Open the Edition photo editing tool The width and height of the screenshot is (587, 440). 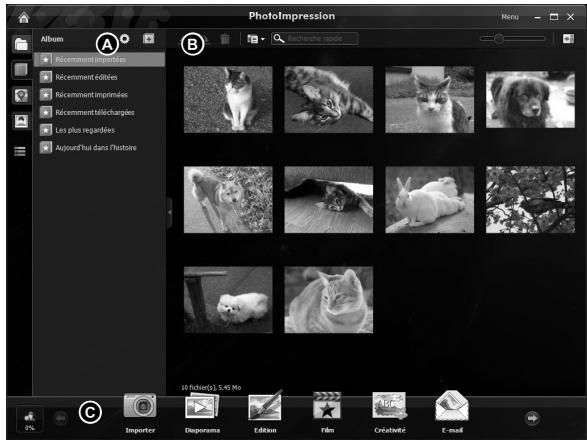point(265,412)
